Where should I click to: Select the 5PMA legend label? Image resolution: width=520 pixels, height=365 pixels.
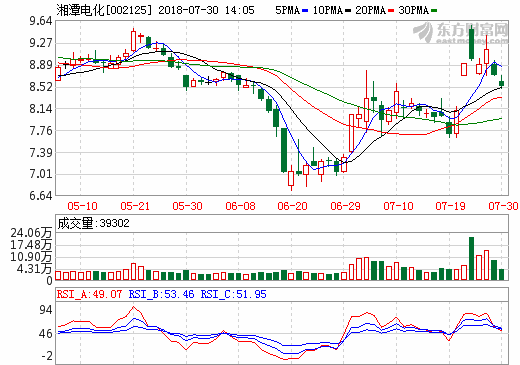[x=288, y=10]
